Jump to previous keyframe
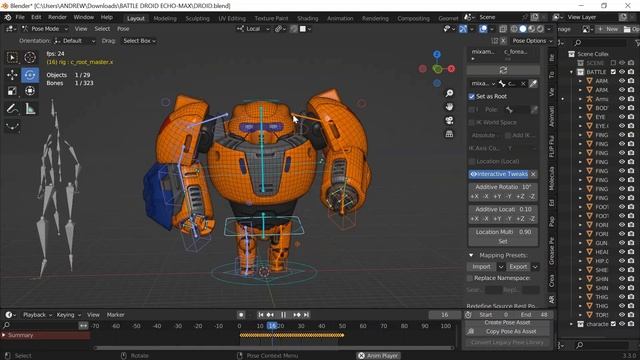The image size is (640, 360). (x=270, y=315)
